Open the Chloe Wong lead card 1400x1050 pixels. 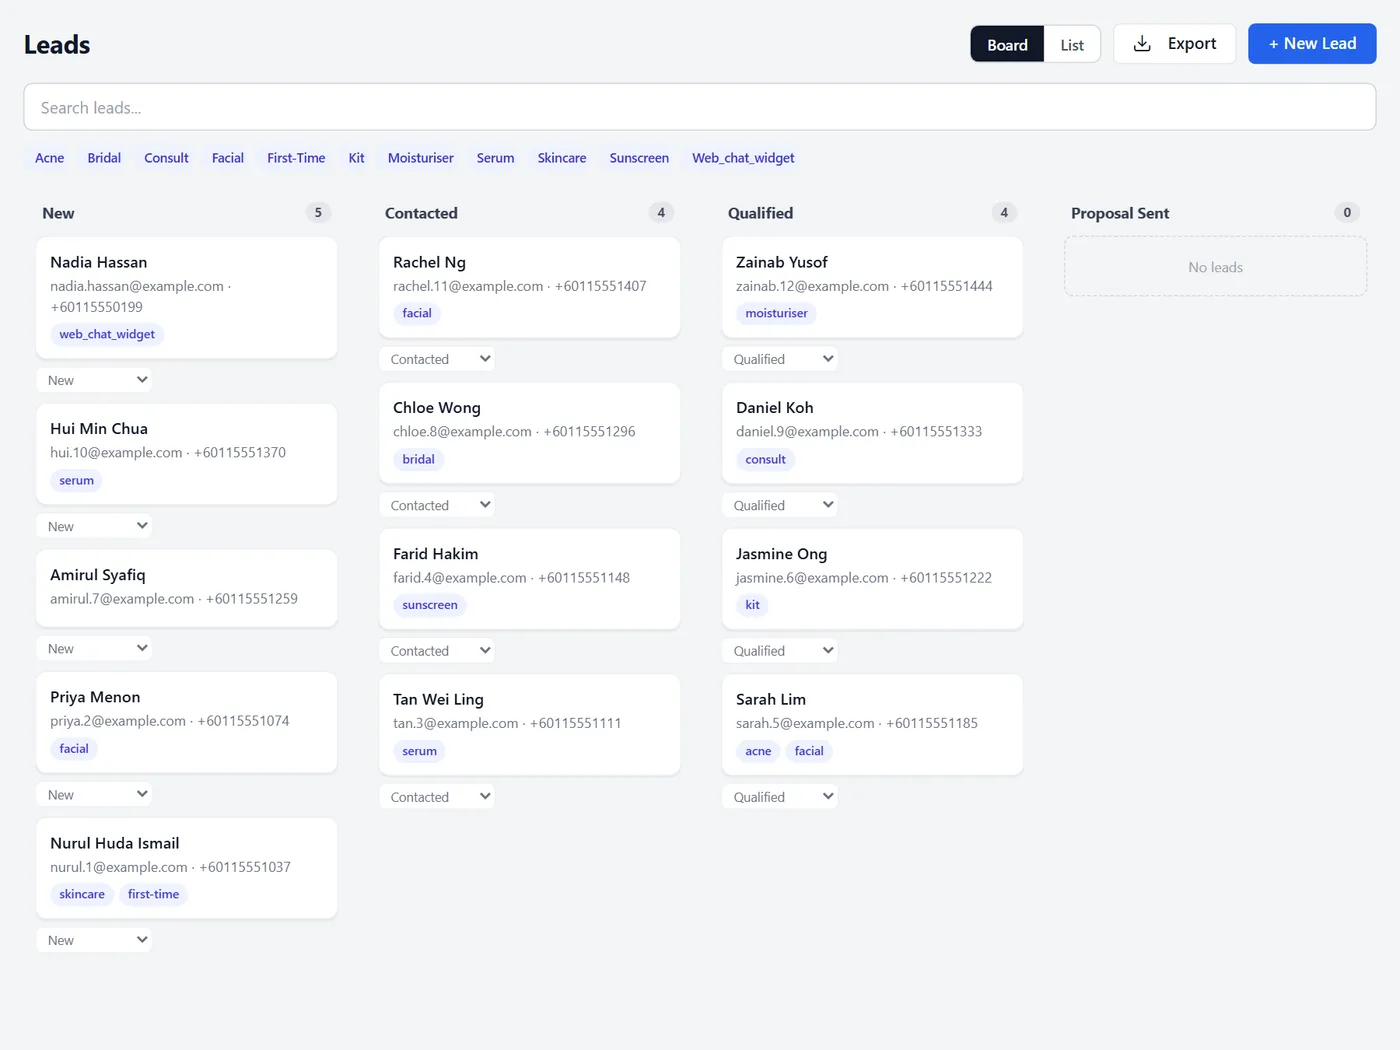coord(529,433)
